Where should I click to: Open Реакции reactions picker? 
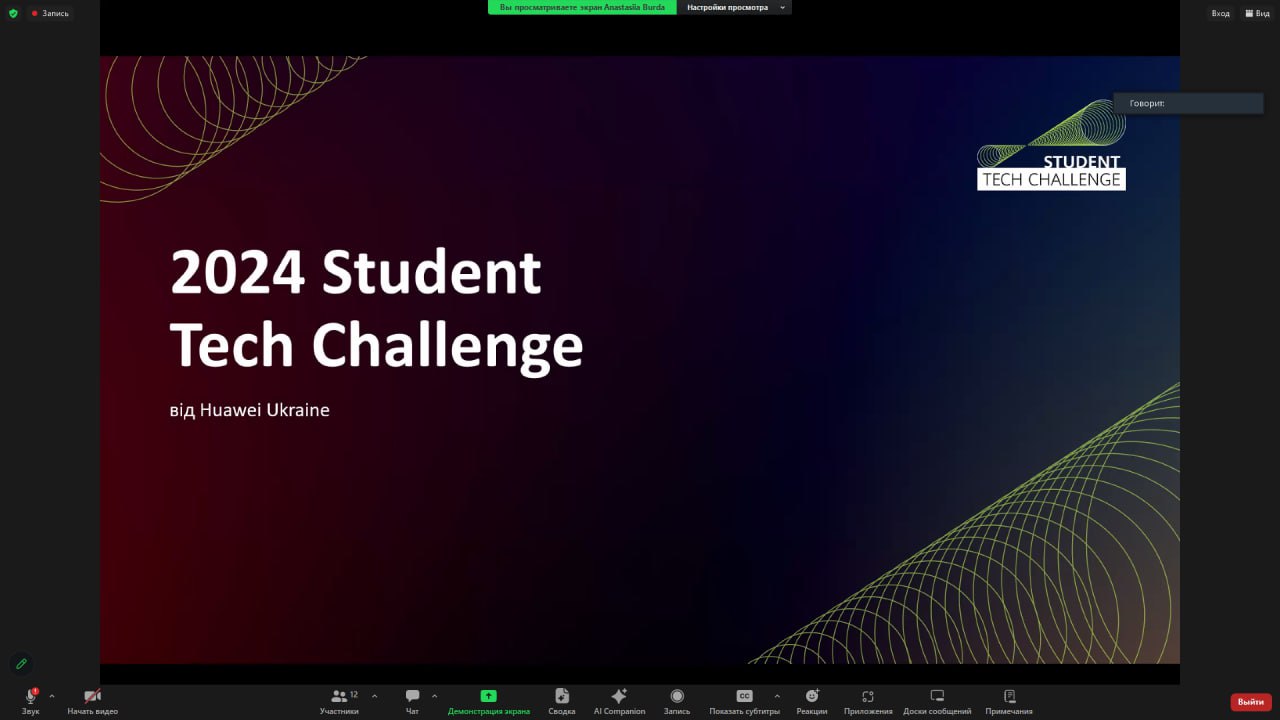812,697
